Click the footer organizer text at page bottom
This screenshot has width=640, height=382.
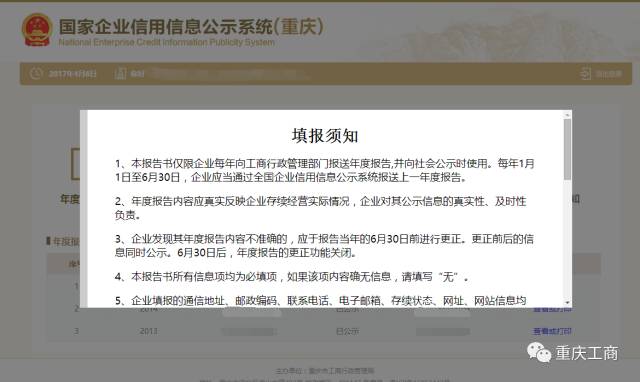325,371
